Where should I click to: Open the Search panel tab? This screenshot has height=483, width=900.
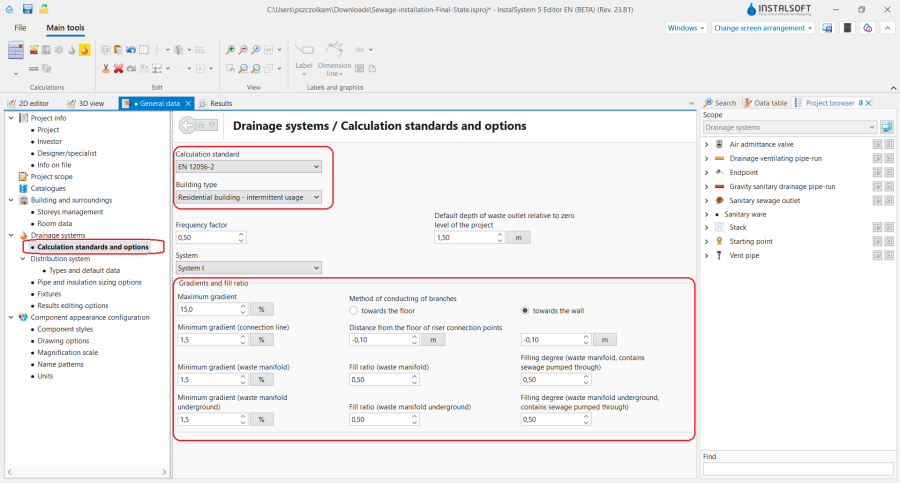720,103
